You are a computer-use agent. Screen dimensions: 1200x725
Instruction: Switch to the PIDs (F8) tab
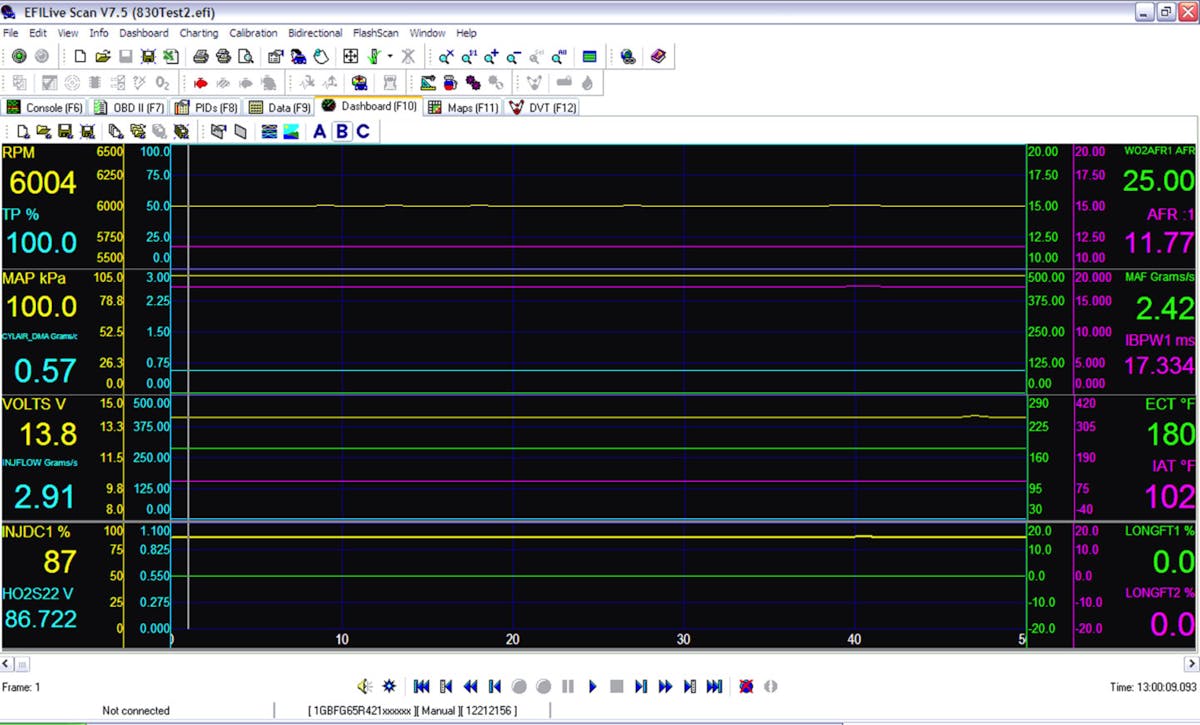pyautogui.click(x=207, y=107)
